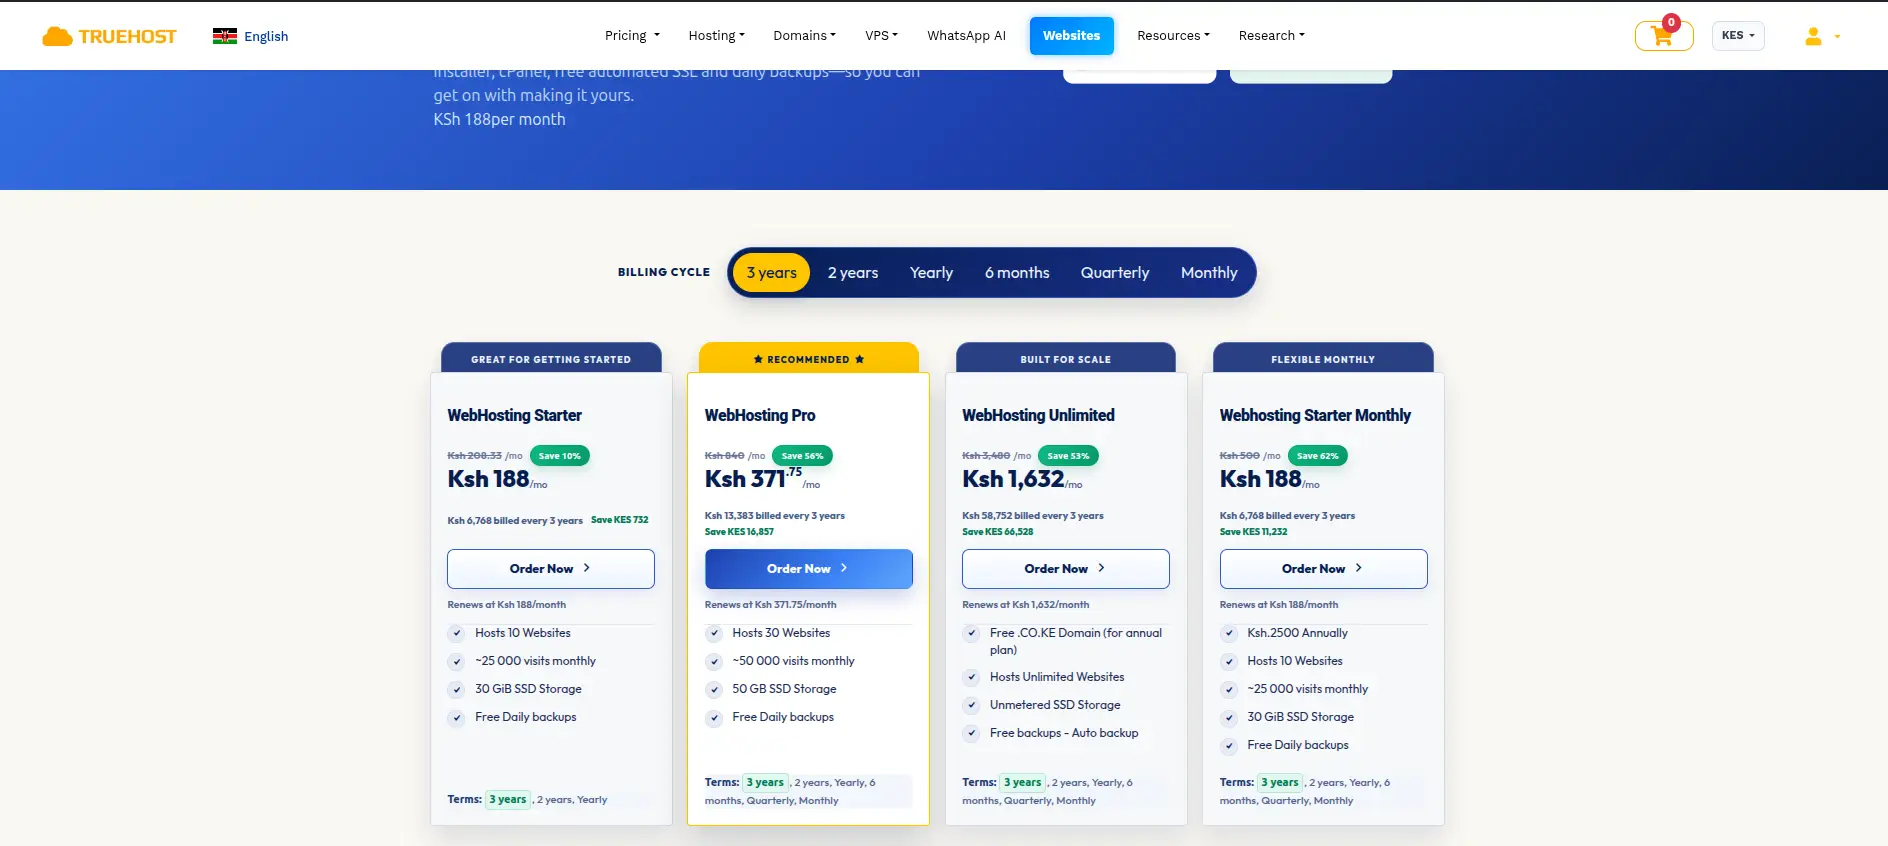Open the WhatsApp AI page
Image resolution: width=1888 pixels, height=846 pixels.
966,36
